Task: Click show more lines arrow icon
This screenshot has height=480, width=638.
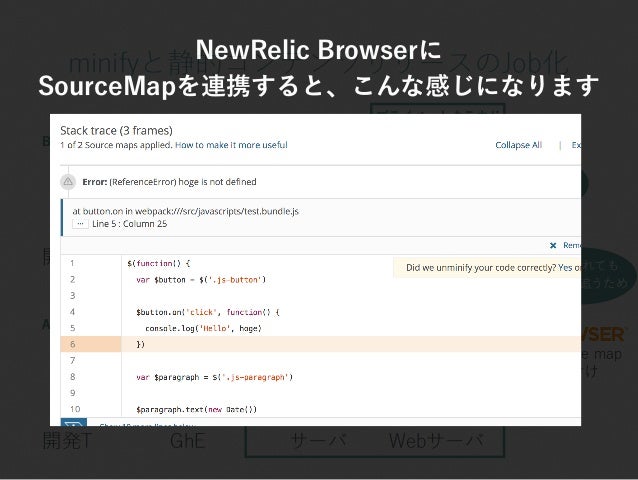Action: point(74,423)
